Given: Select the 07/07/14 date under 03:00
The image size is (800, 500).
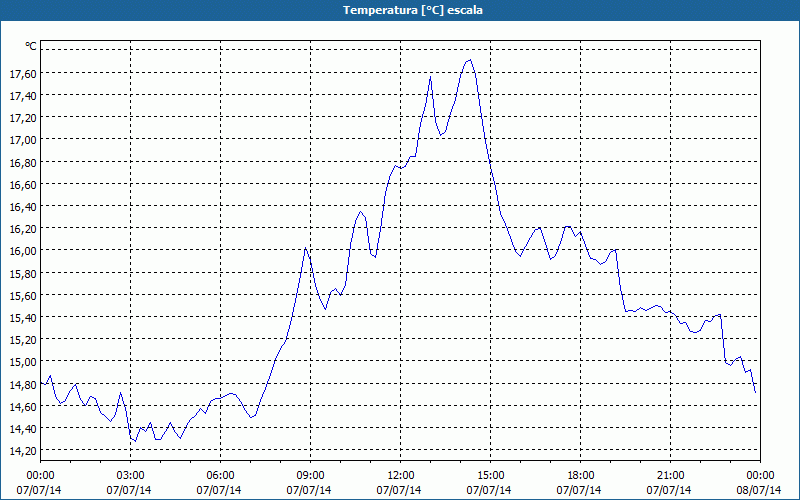Looking at the screenshot, I should (129, 490).
